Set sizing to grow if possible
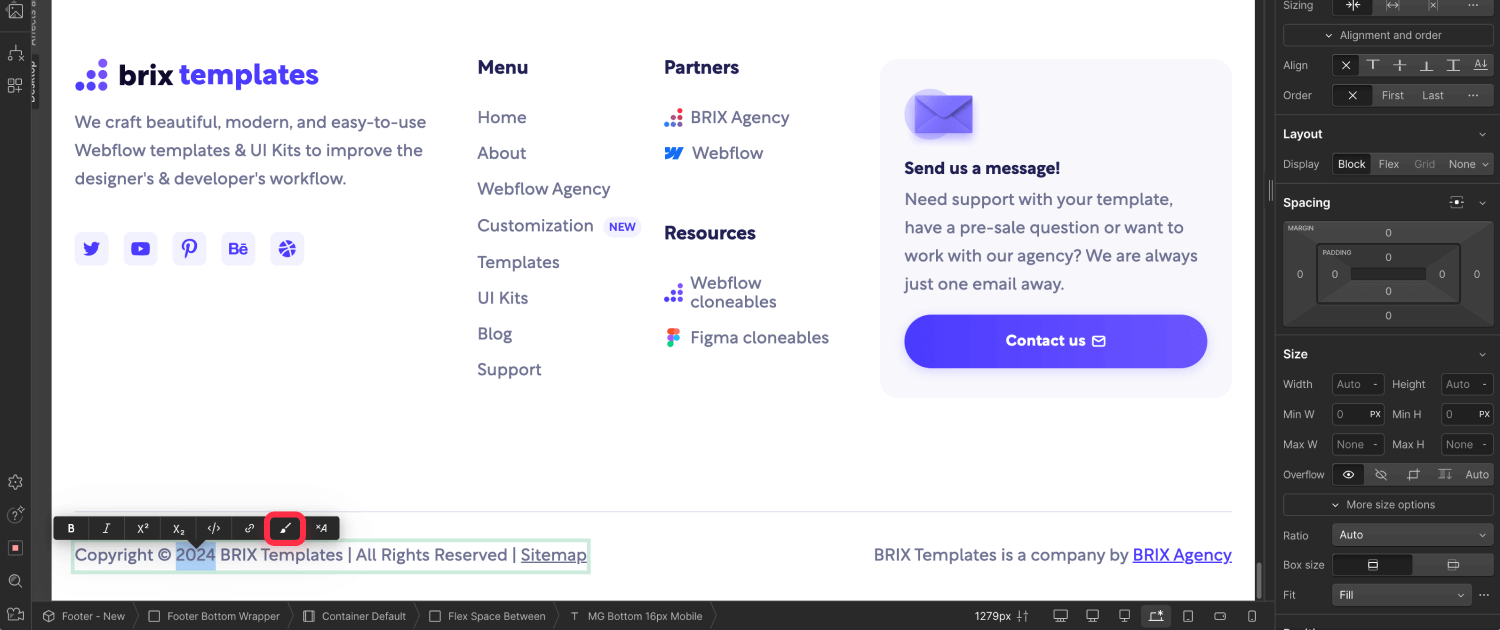This screenshot has height=630, width=1500. pos(1392,5)
